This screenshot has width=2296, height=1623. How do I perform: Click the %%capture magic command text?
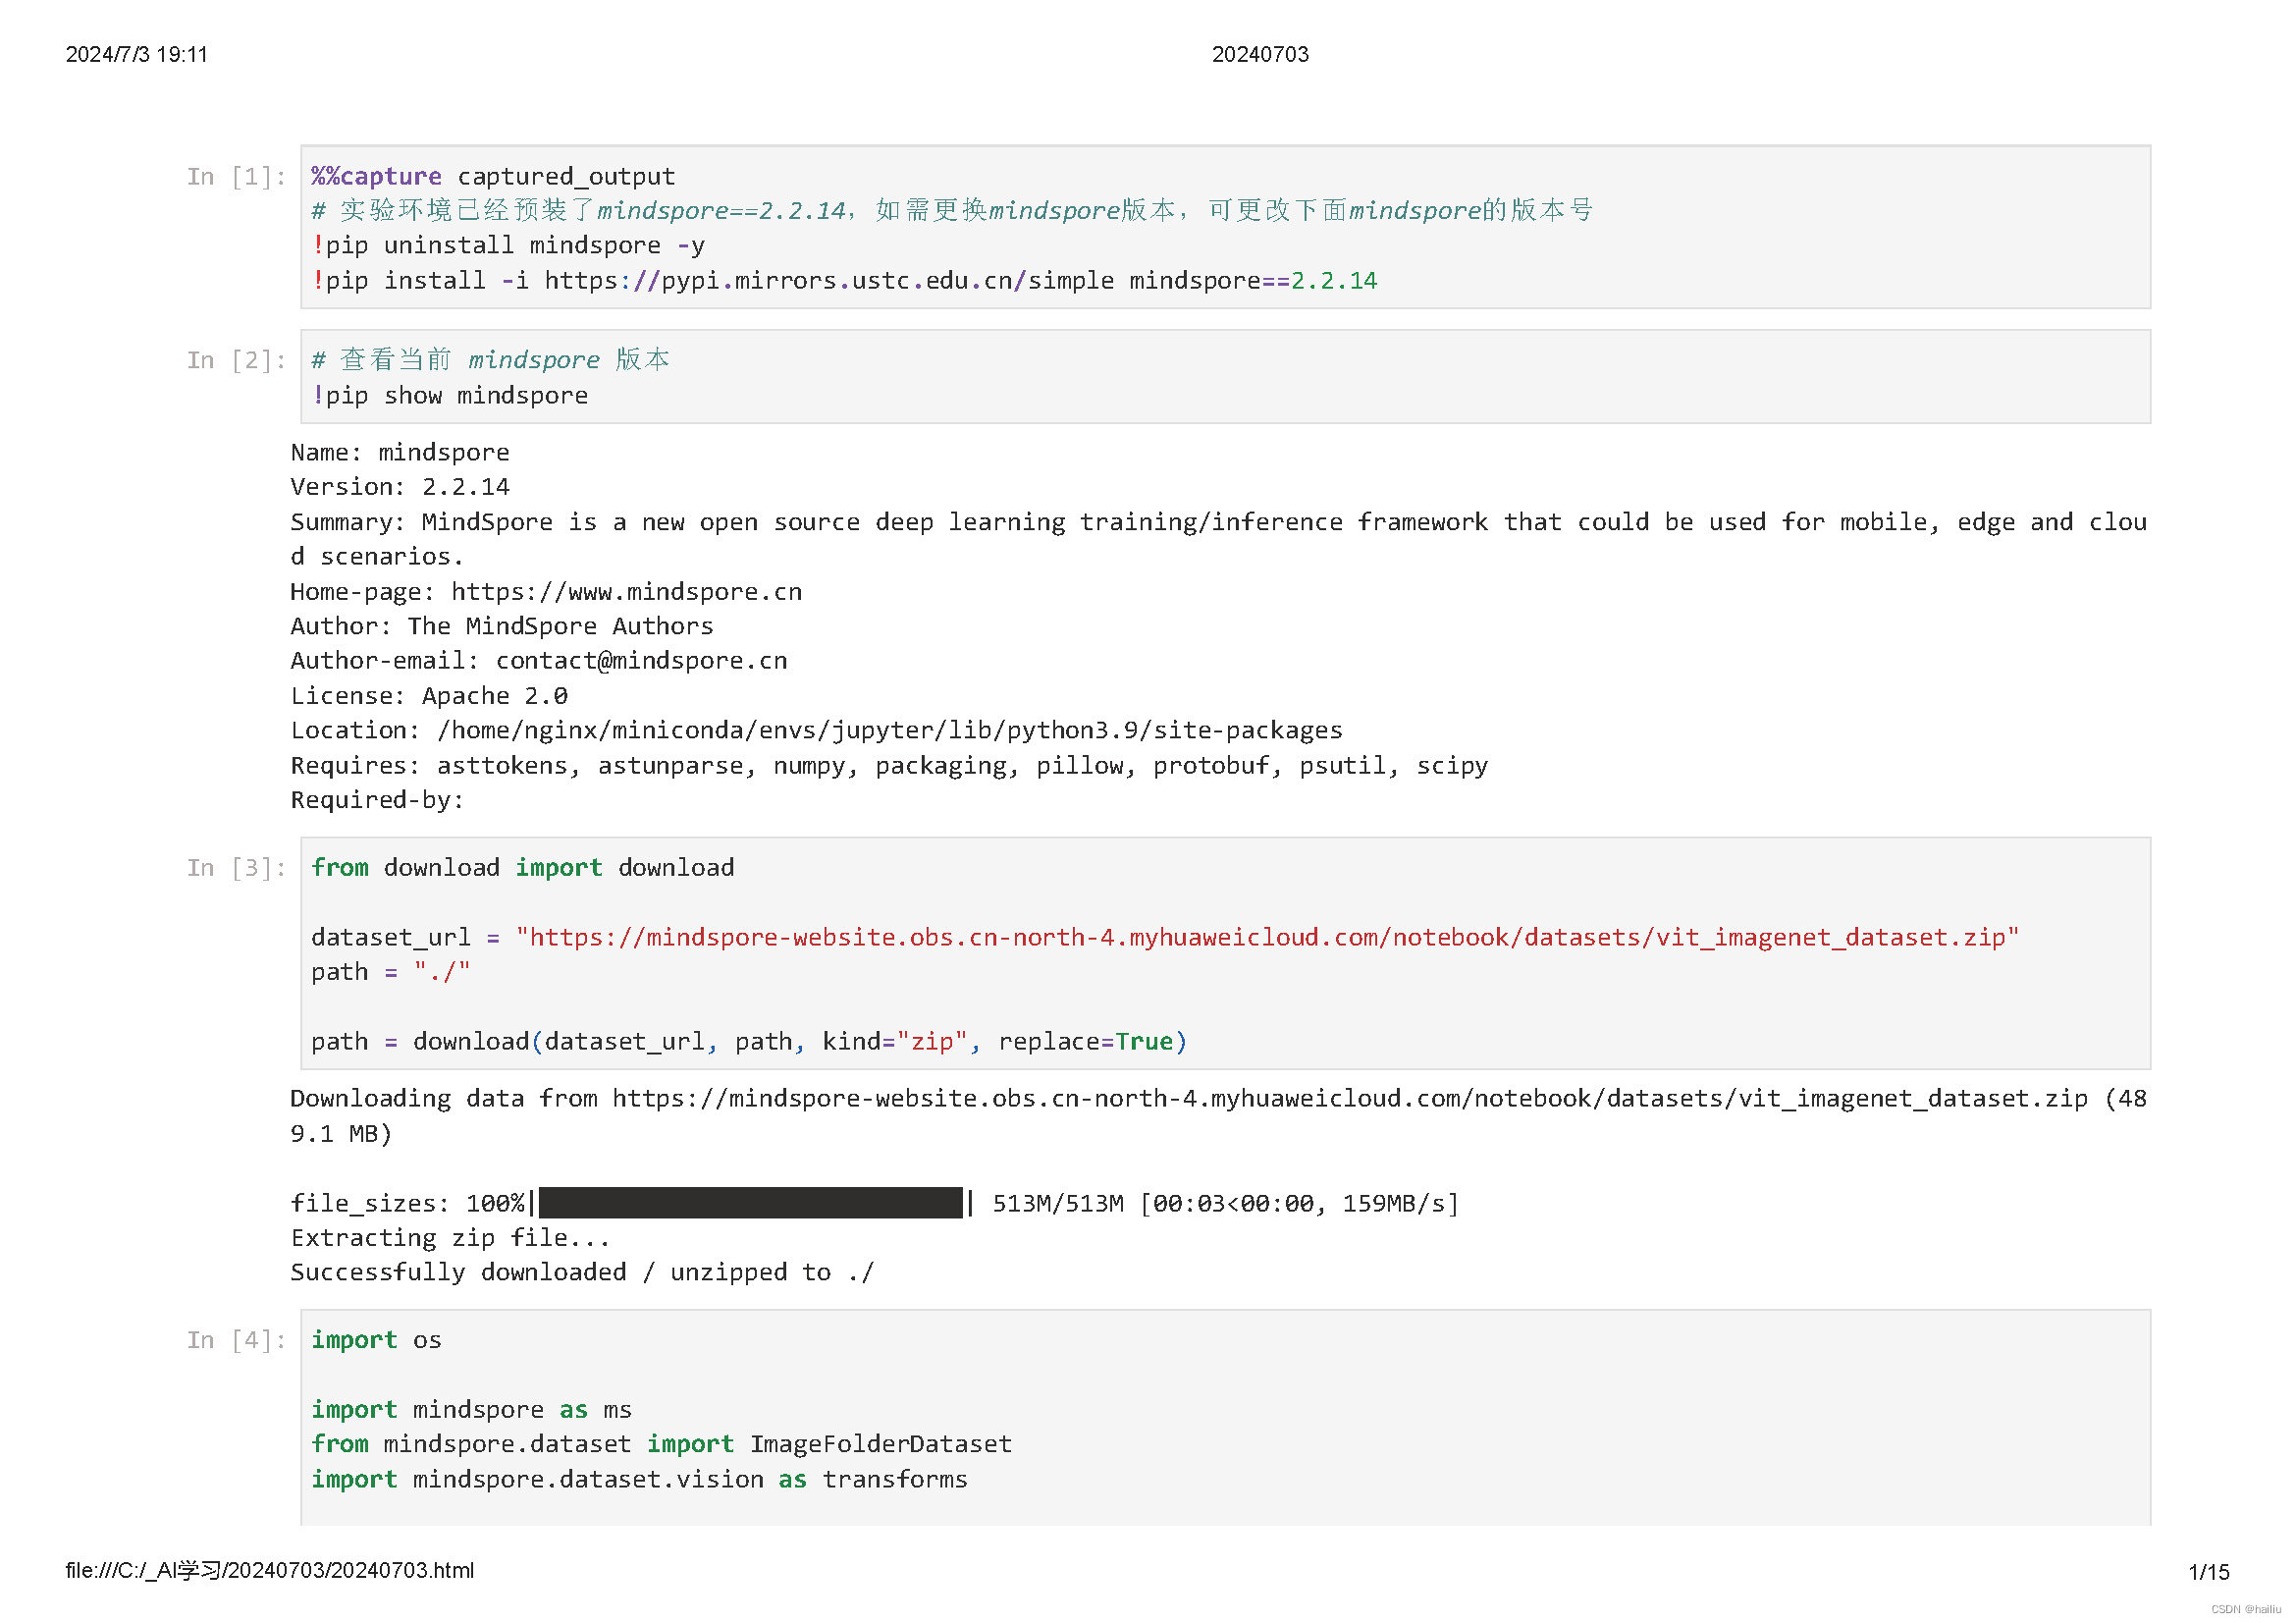376,177
